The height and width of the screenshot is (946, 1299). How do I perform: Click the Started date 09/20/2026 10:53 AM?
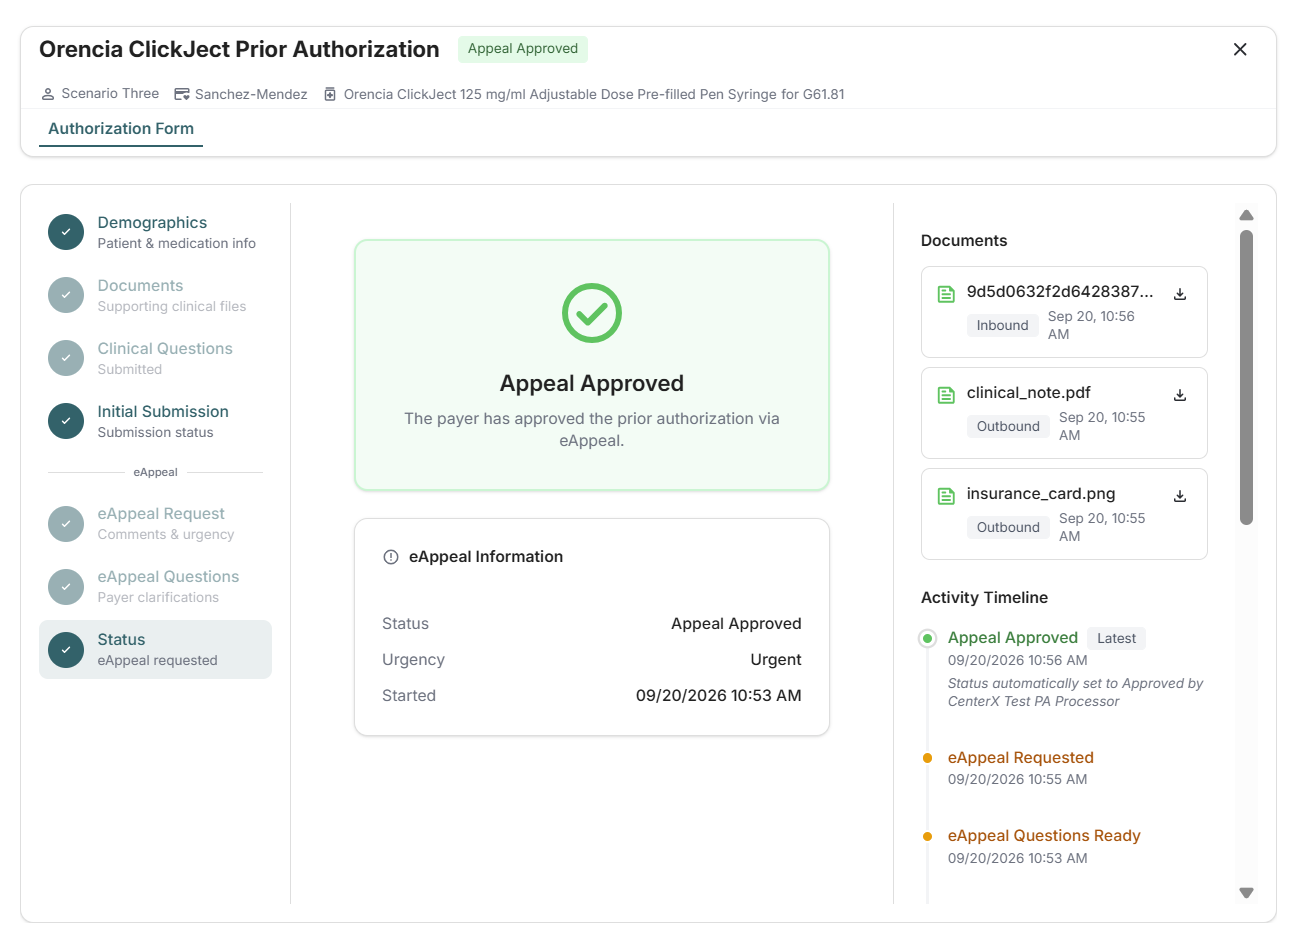coord(719,696)
